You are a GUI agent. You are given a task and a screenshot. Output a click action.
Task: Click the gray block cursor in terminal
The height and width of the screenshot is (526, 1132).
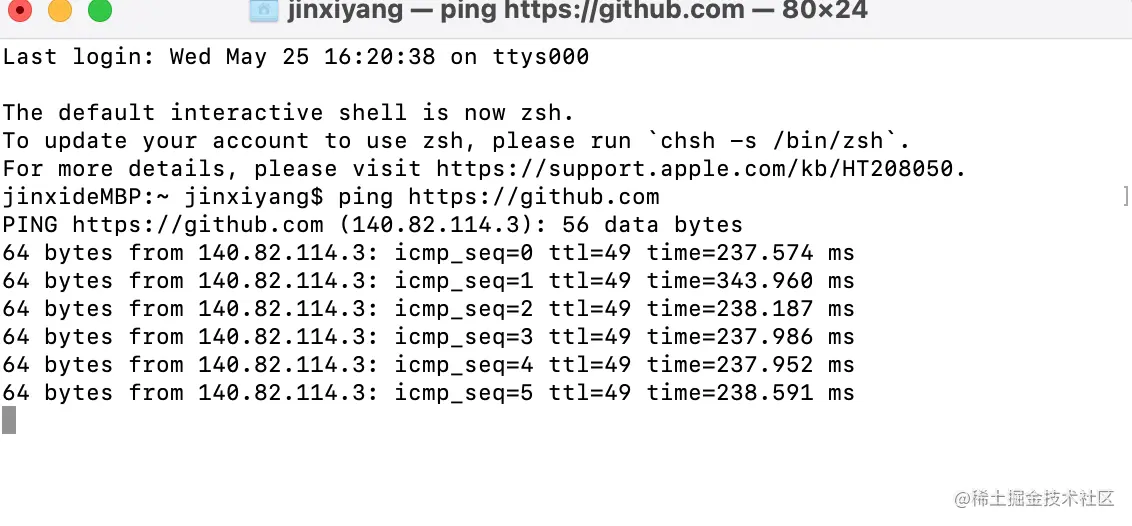[9, 420]
